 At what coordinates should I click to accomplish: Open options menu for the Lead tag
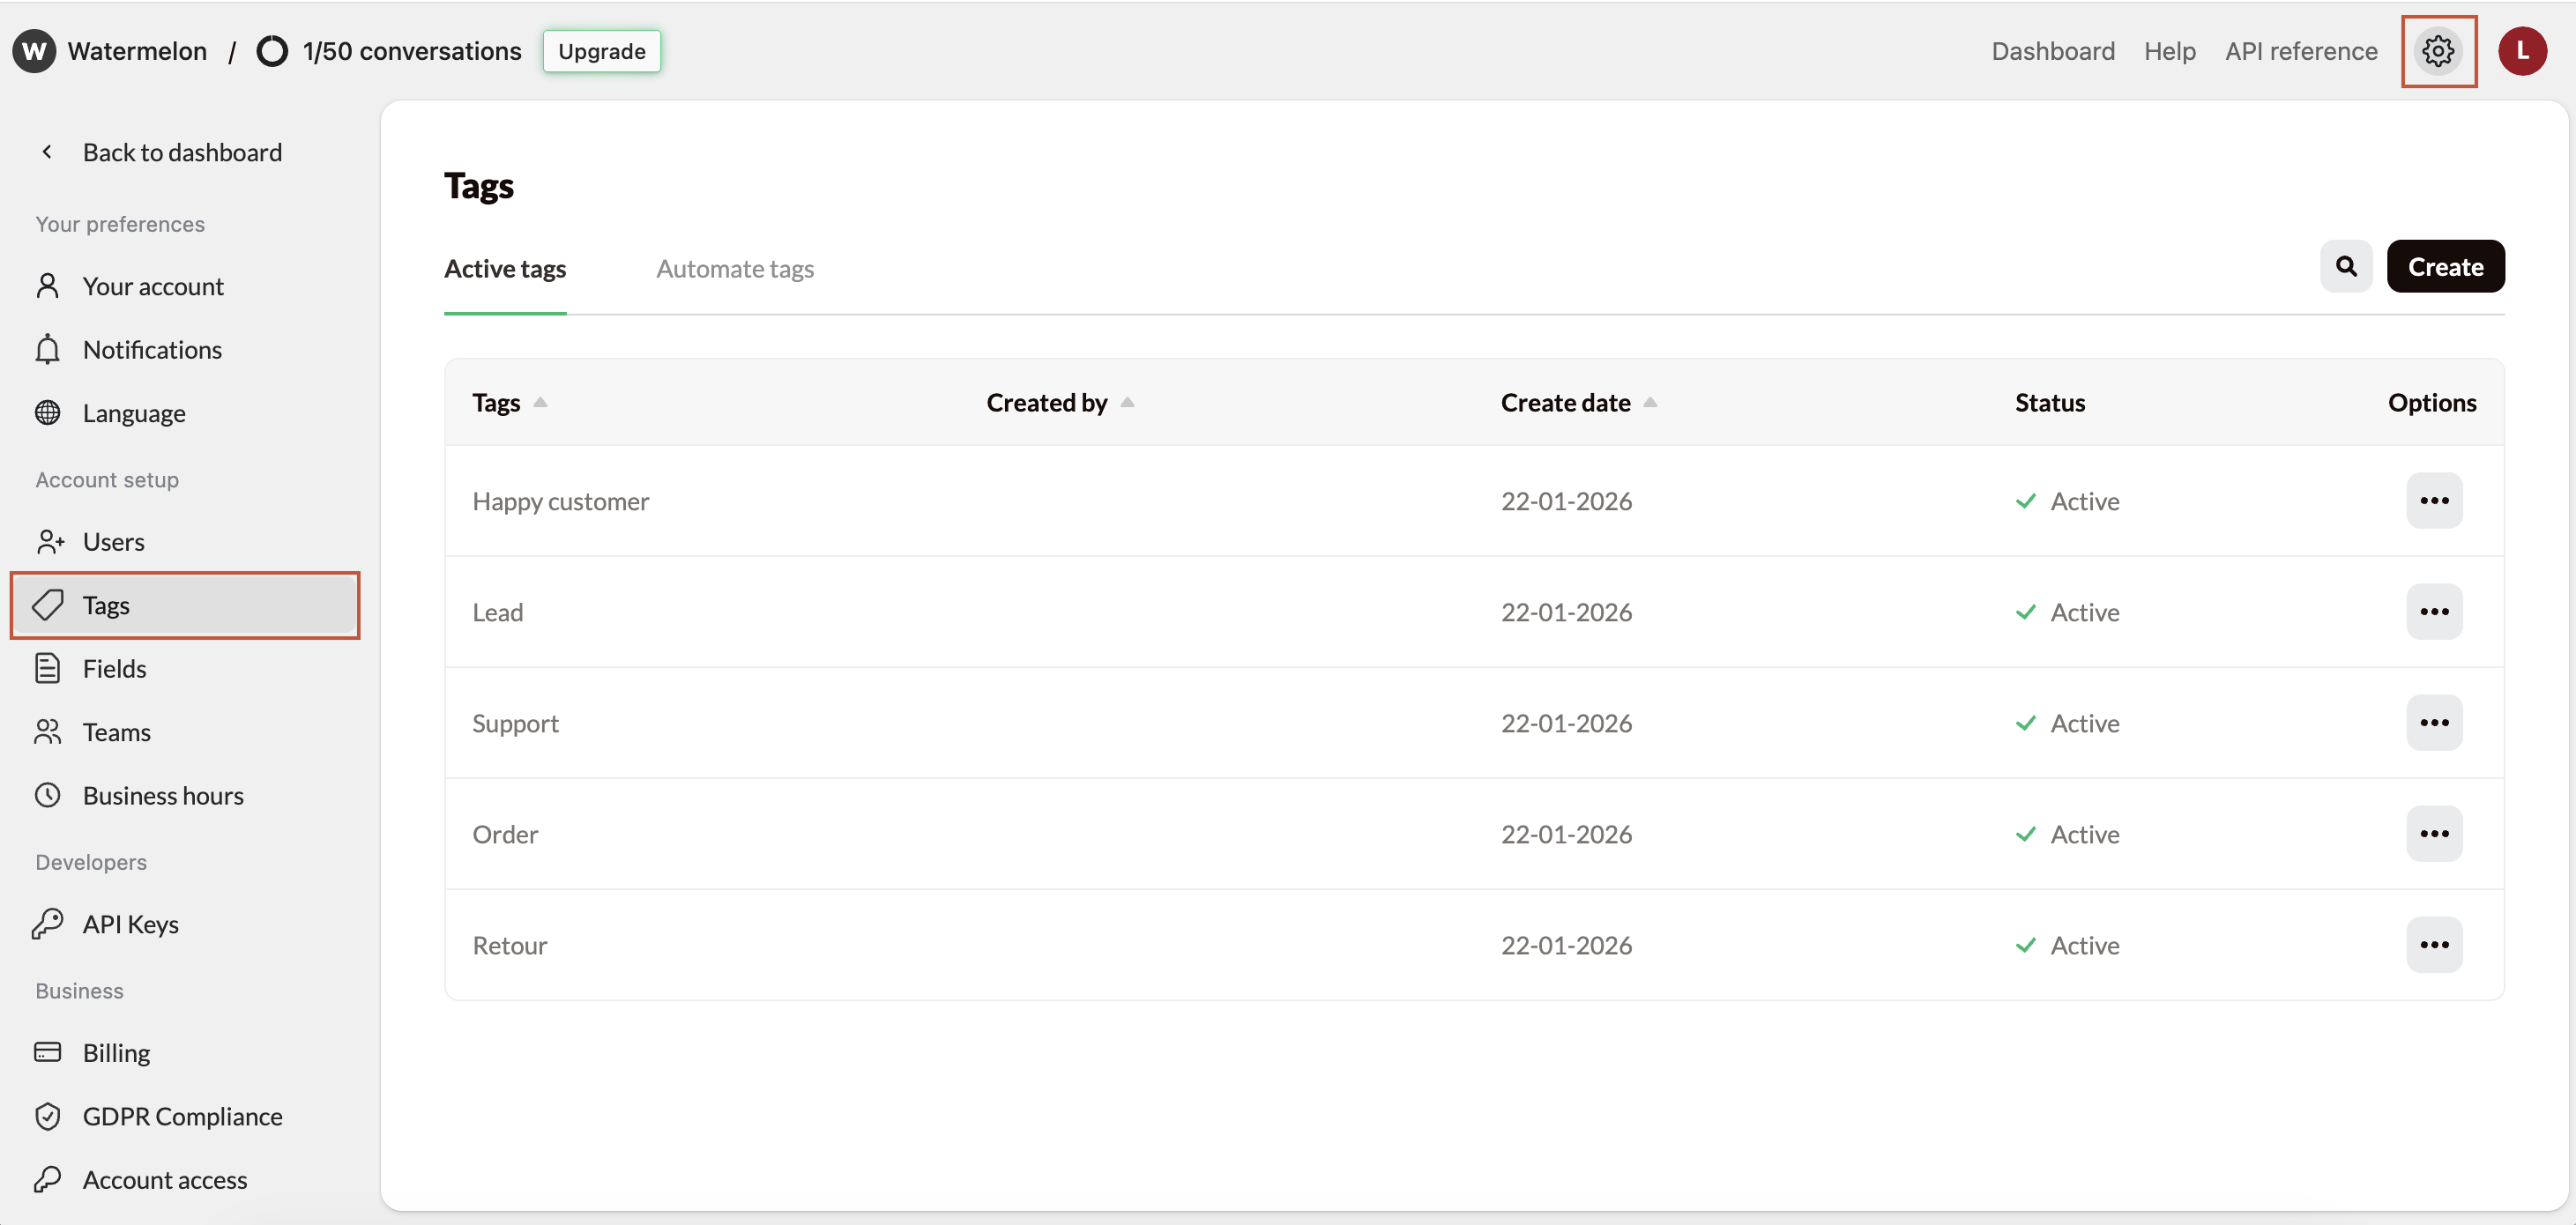[x=2434, y=611]
